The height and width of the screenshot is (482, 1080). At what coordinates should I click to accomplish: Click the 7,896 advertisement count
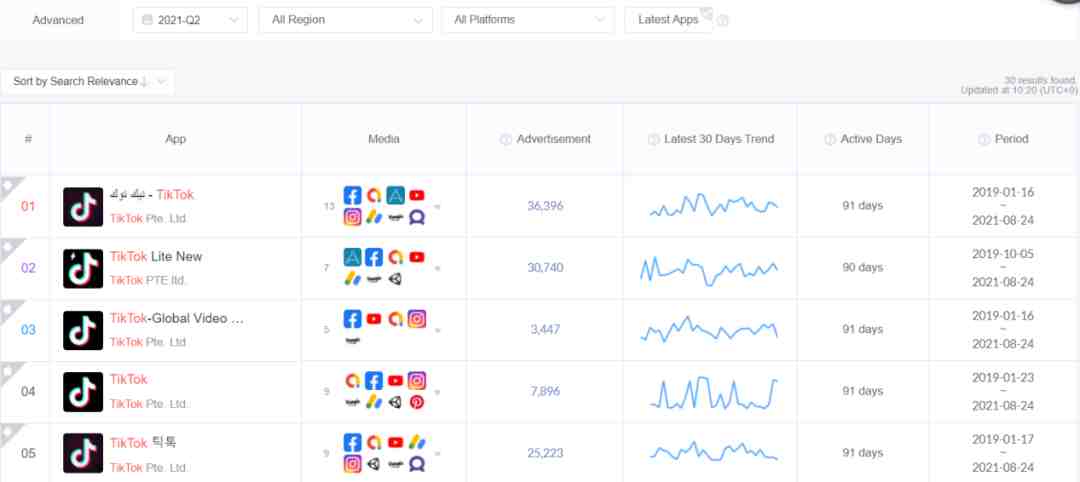click(x=545, y=392)
